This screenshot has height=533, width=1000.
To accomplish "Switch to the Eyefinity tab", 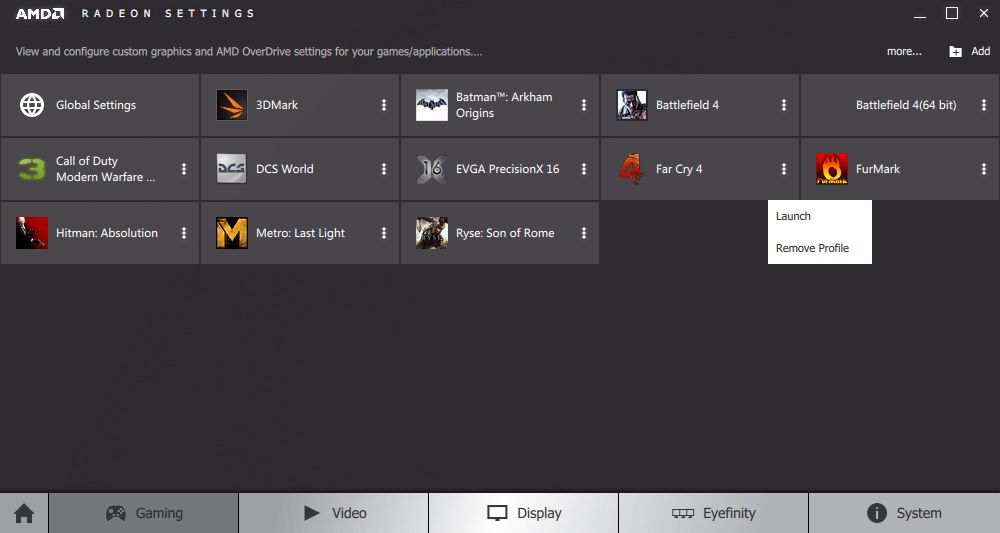I will point(714,513).
